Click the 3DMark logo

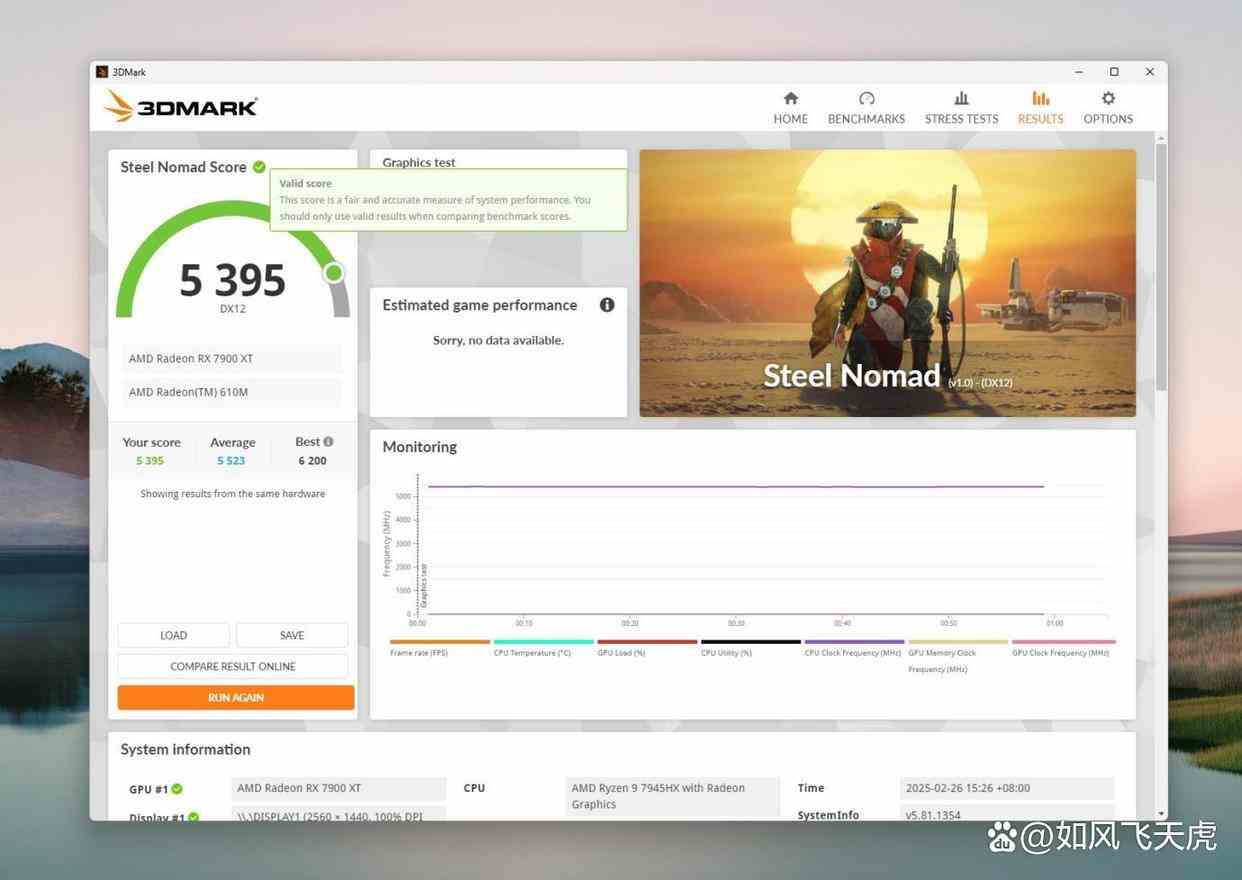(180, 105)
